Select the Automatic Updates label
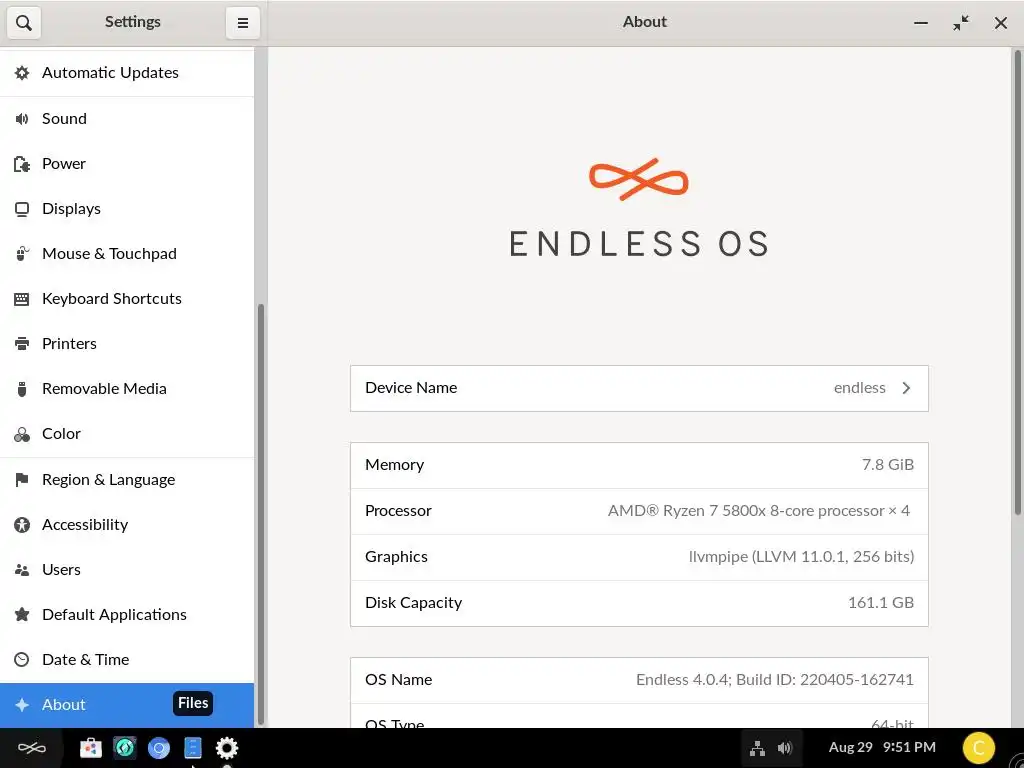This screenshot has width=1024, height=768. click(x=110, y=72)
